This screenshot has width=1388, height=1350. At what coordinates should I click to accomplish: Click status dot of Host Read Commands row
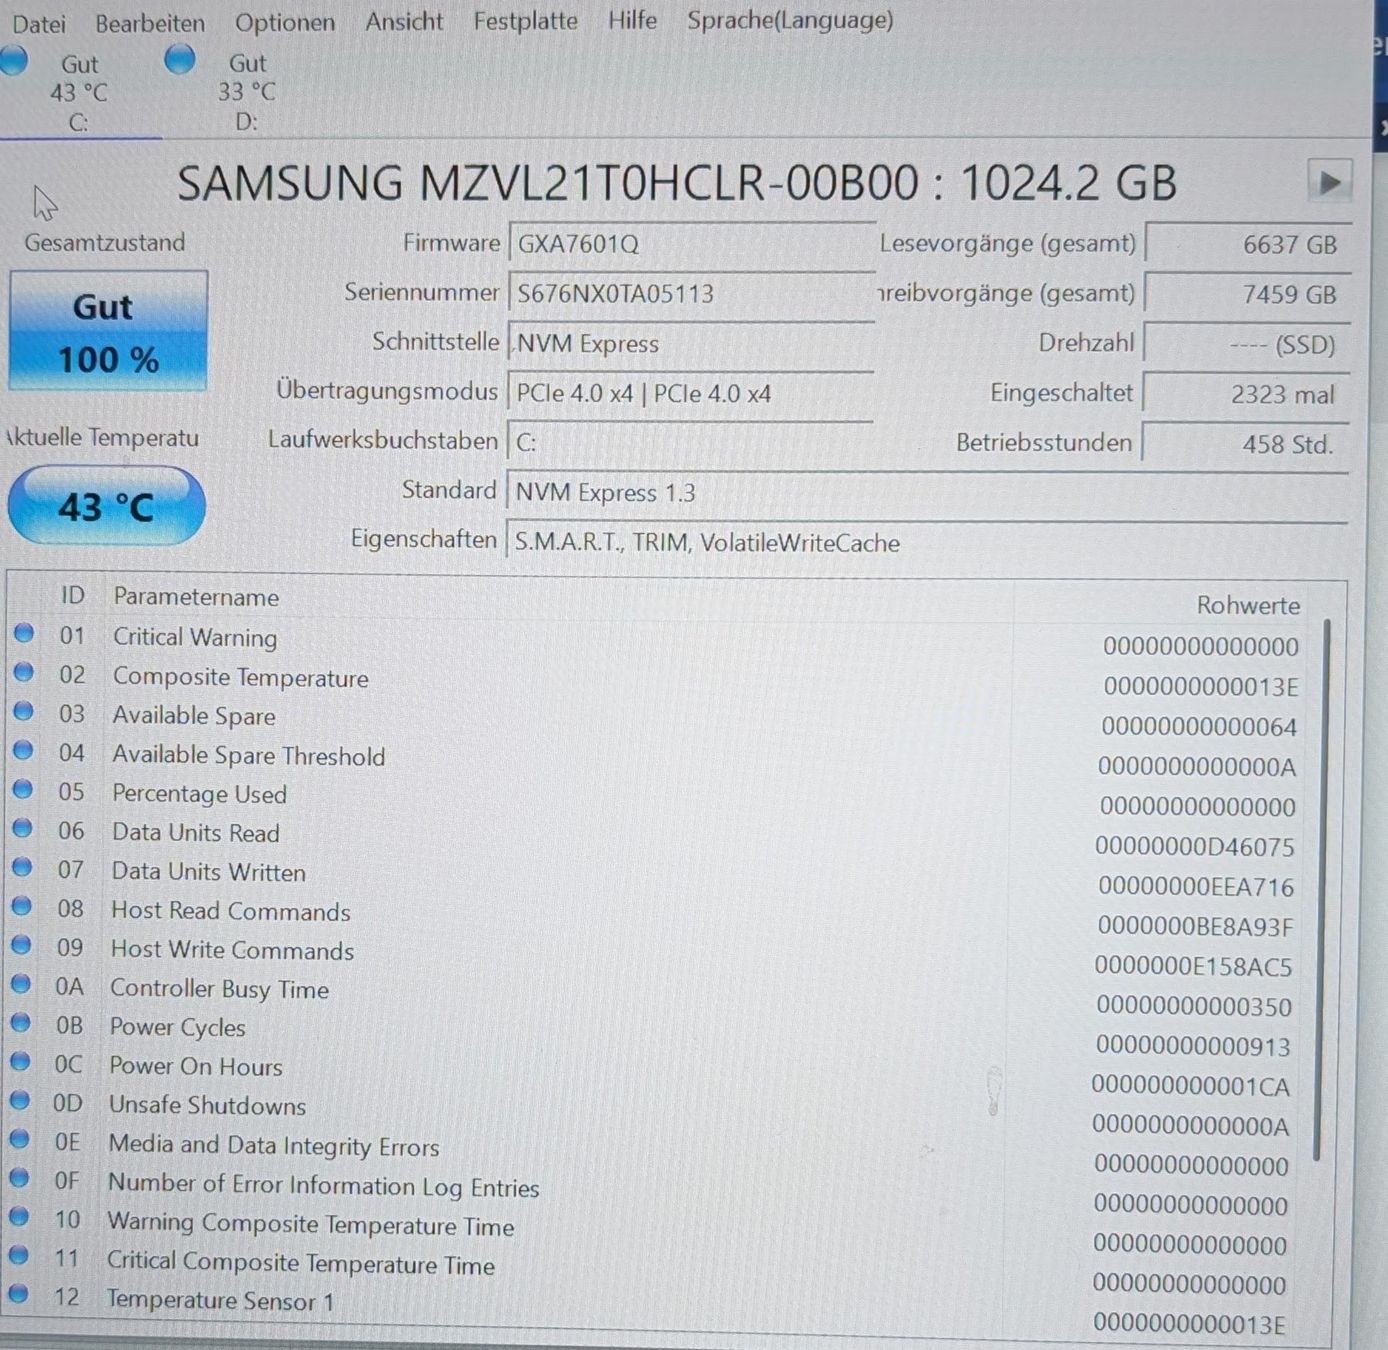click(x=22, y=906)
